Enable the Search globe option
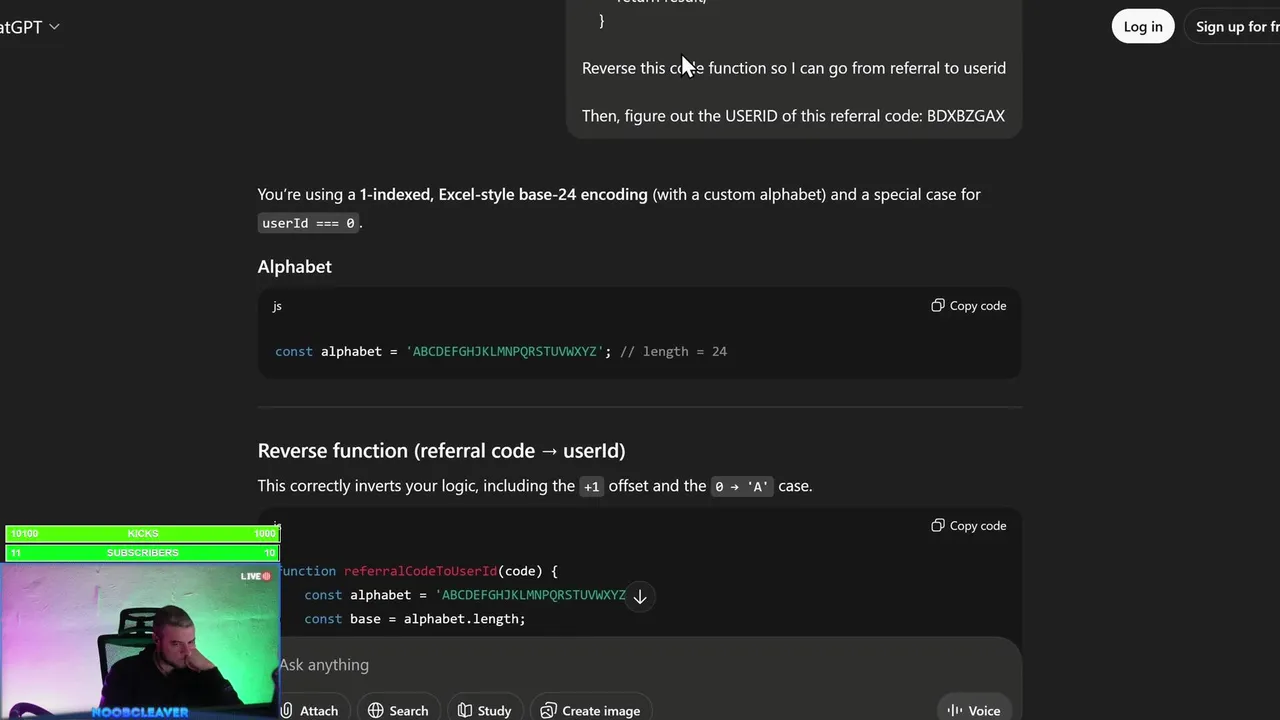 [397, 710]
